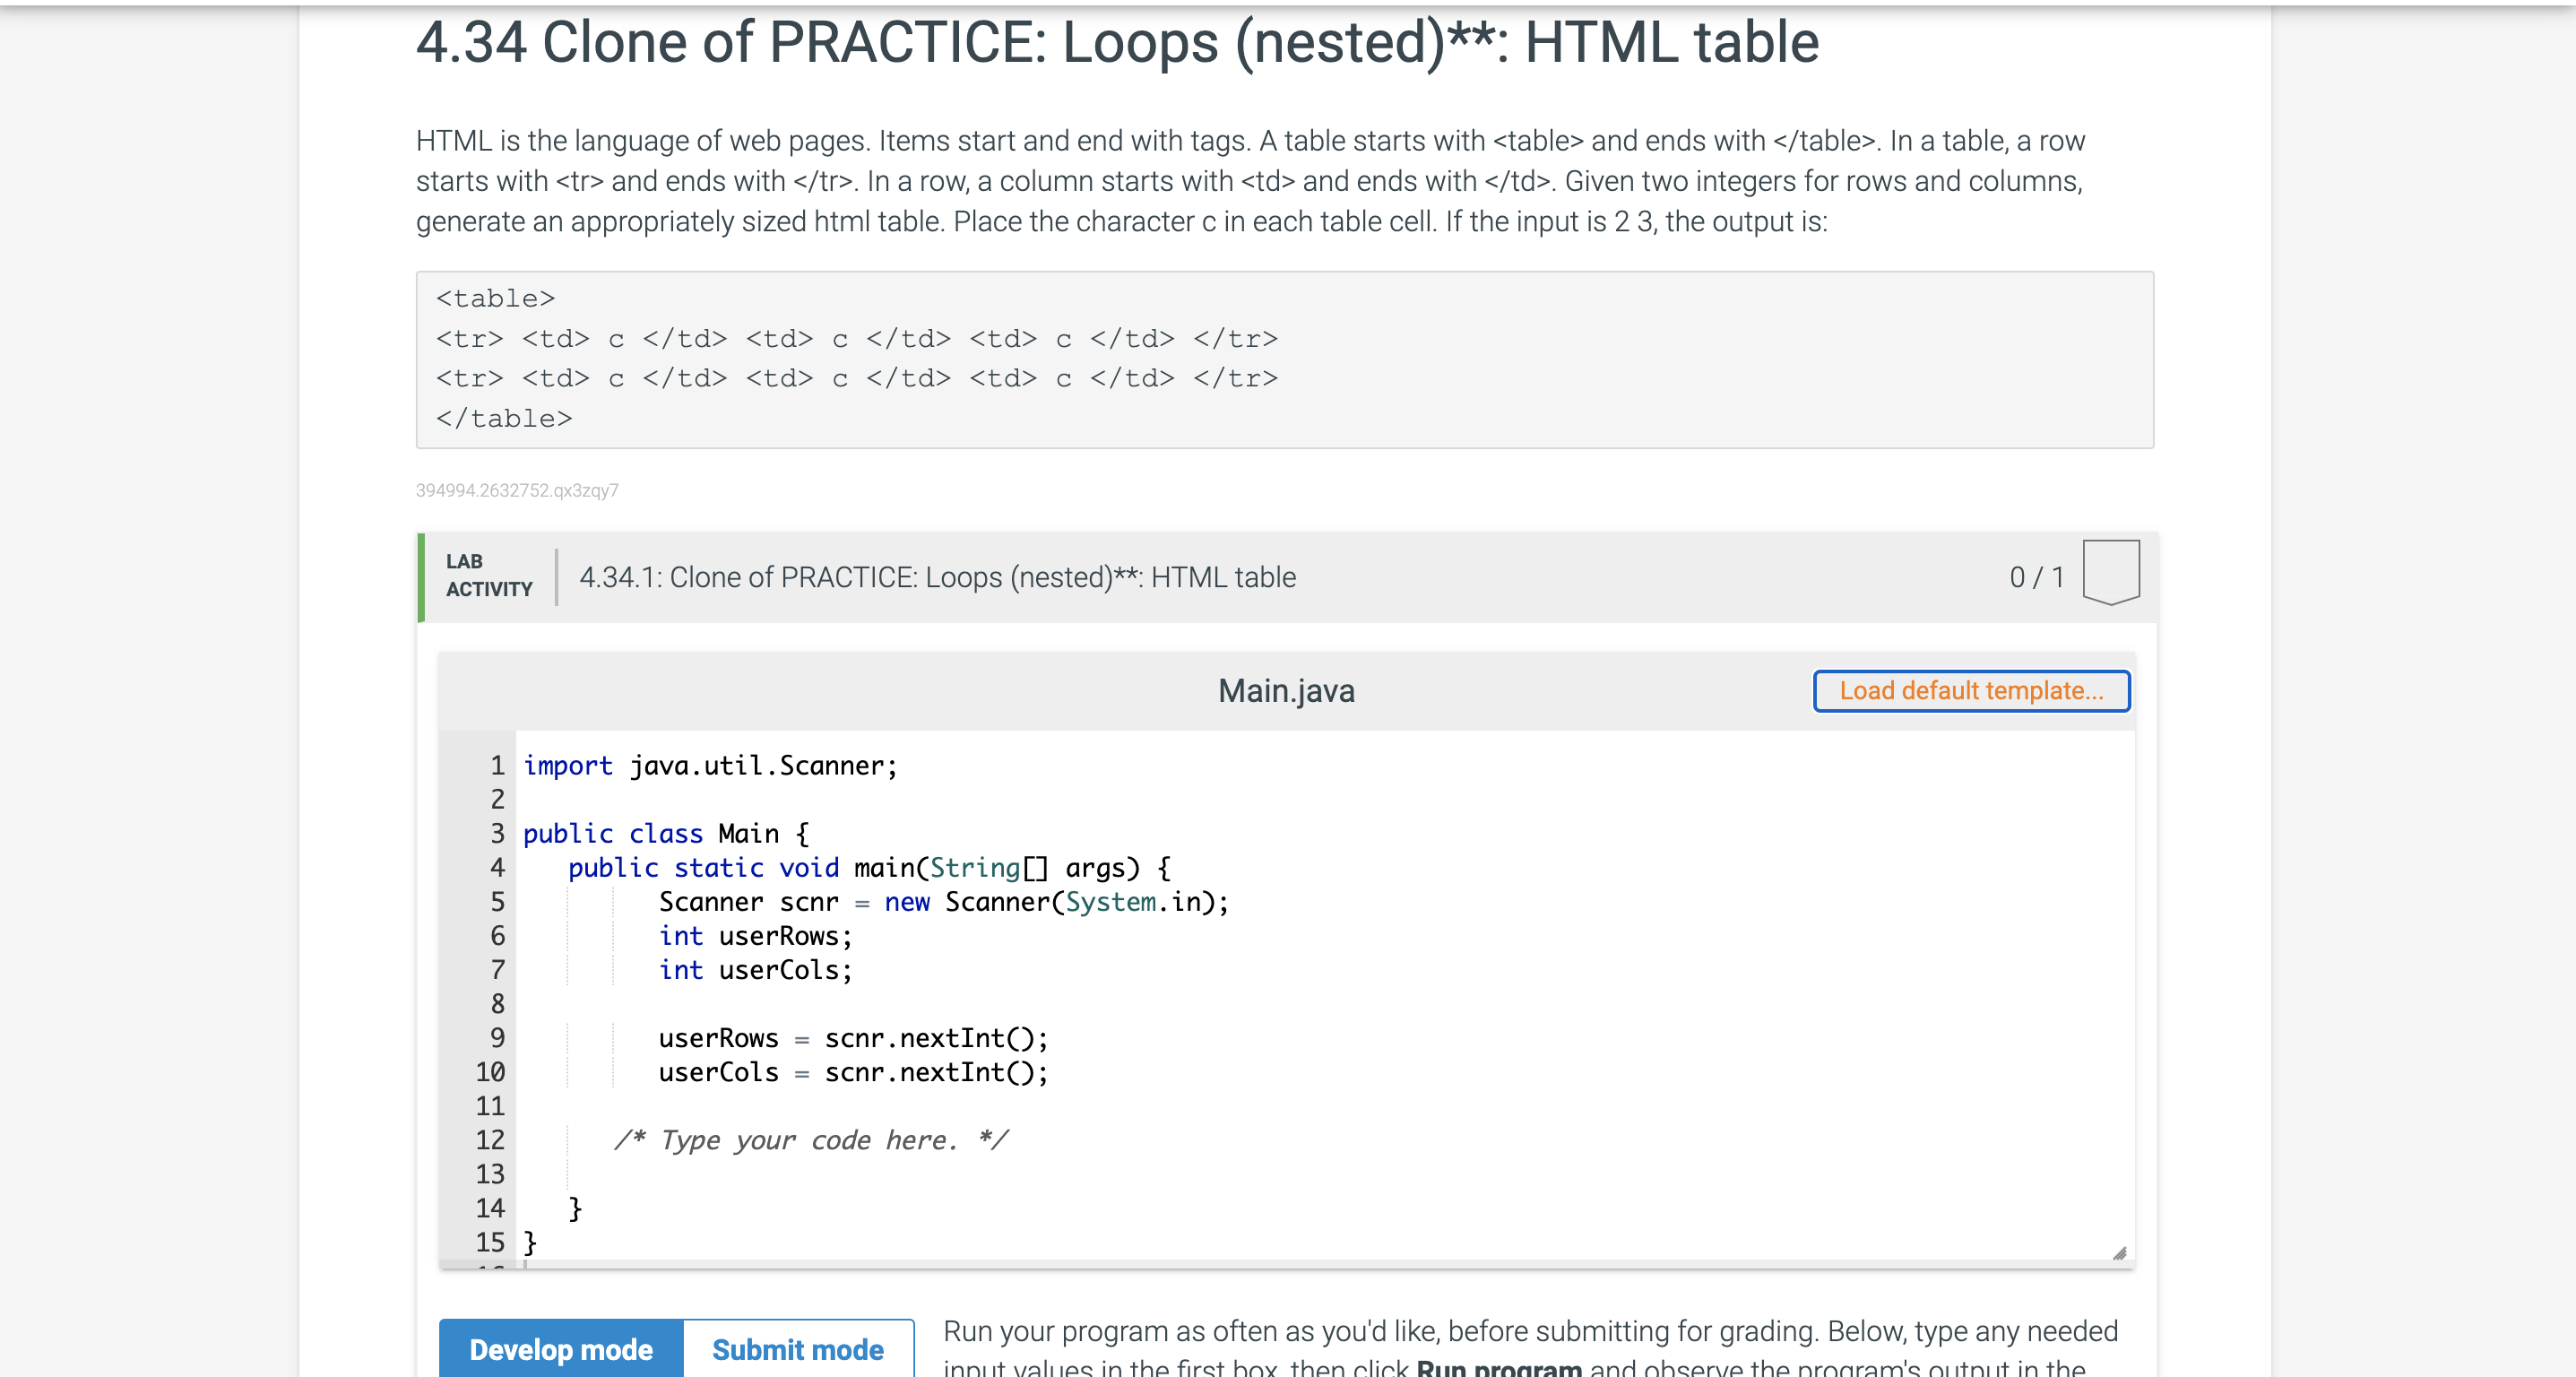
Task: Click the LAB ACTIVITY label
Action: (489, 576)
